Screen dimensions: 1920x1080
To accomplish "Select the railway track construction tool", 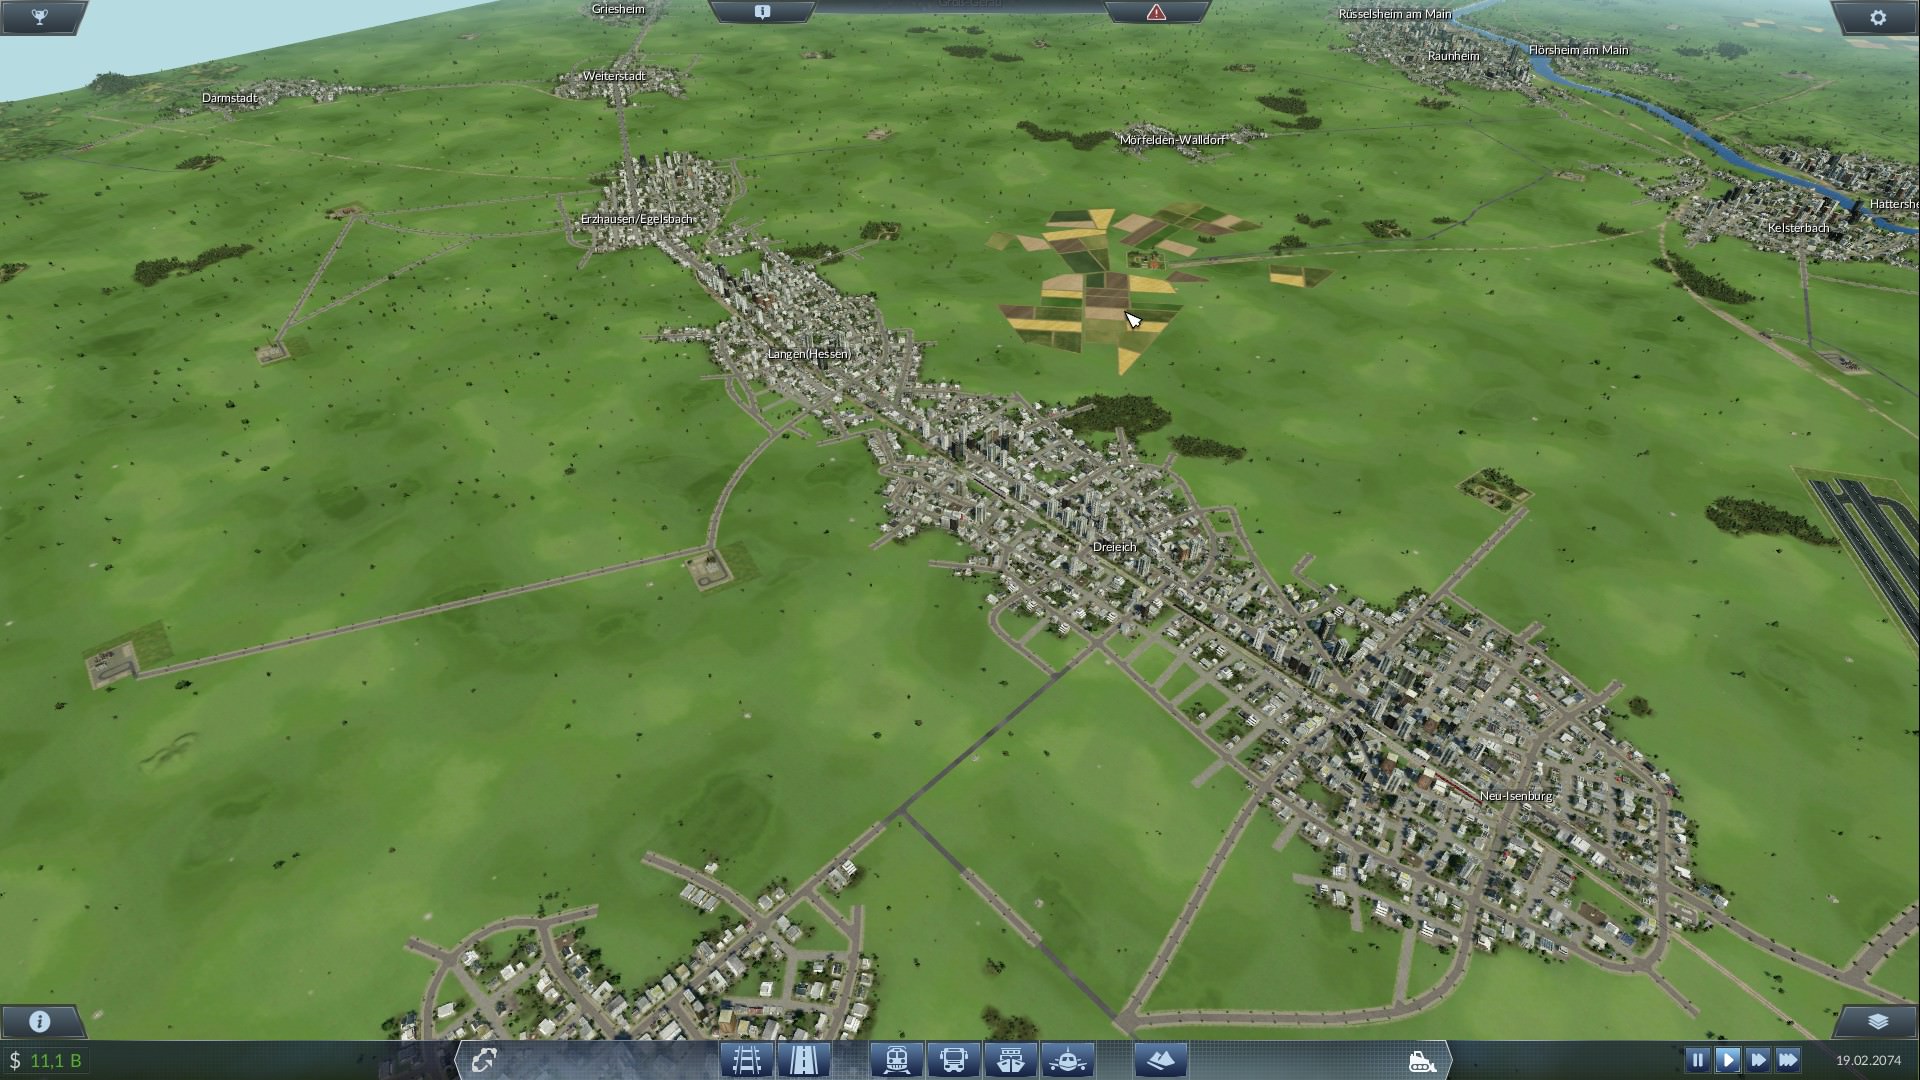I will point(746,1060).
